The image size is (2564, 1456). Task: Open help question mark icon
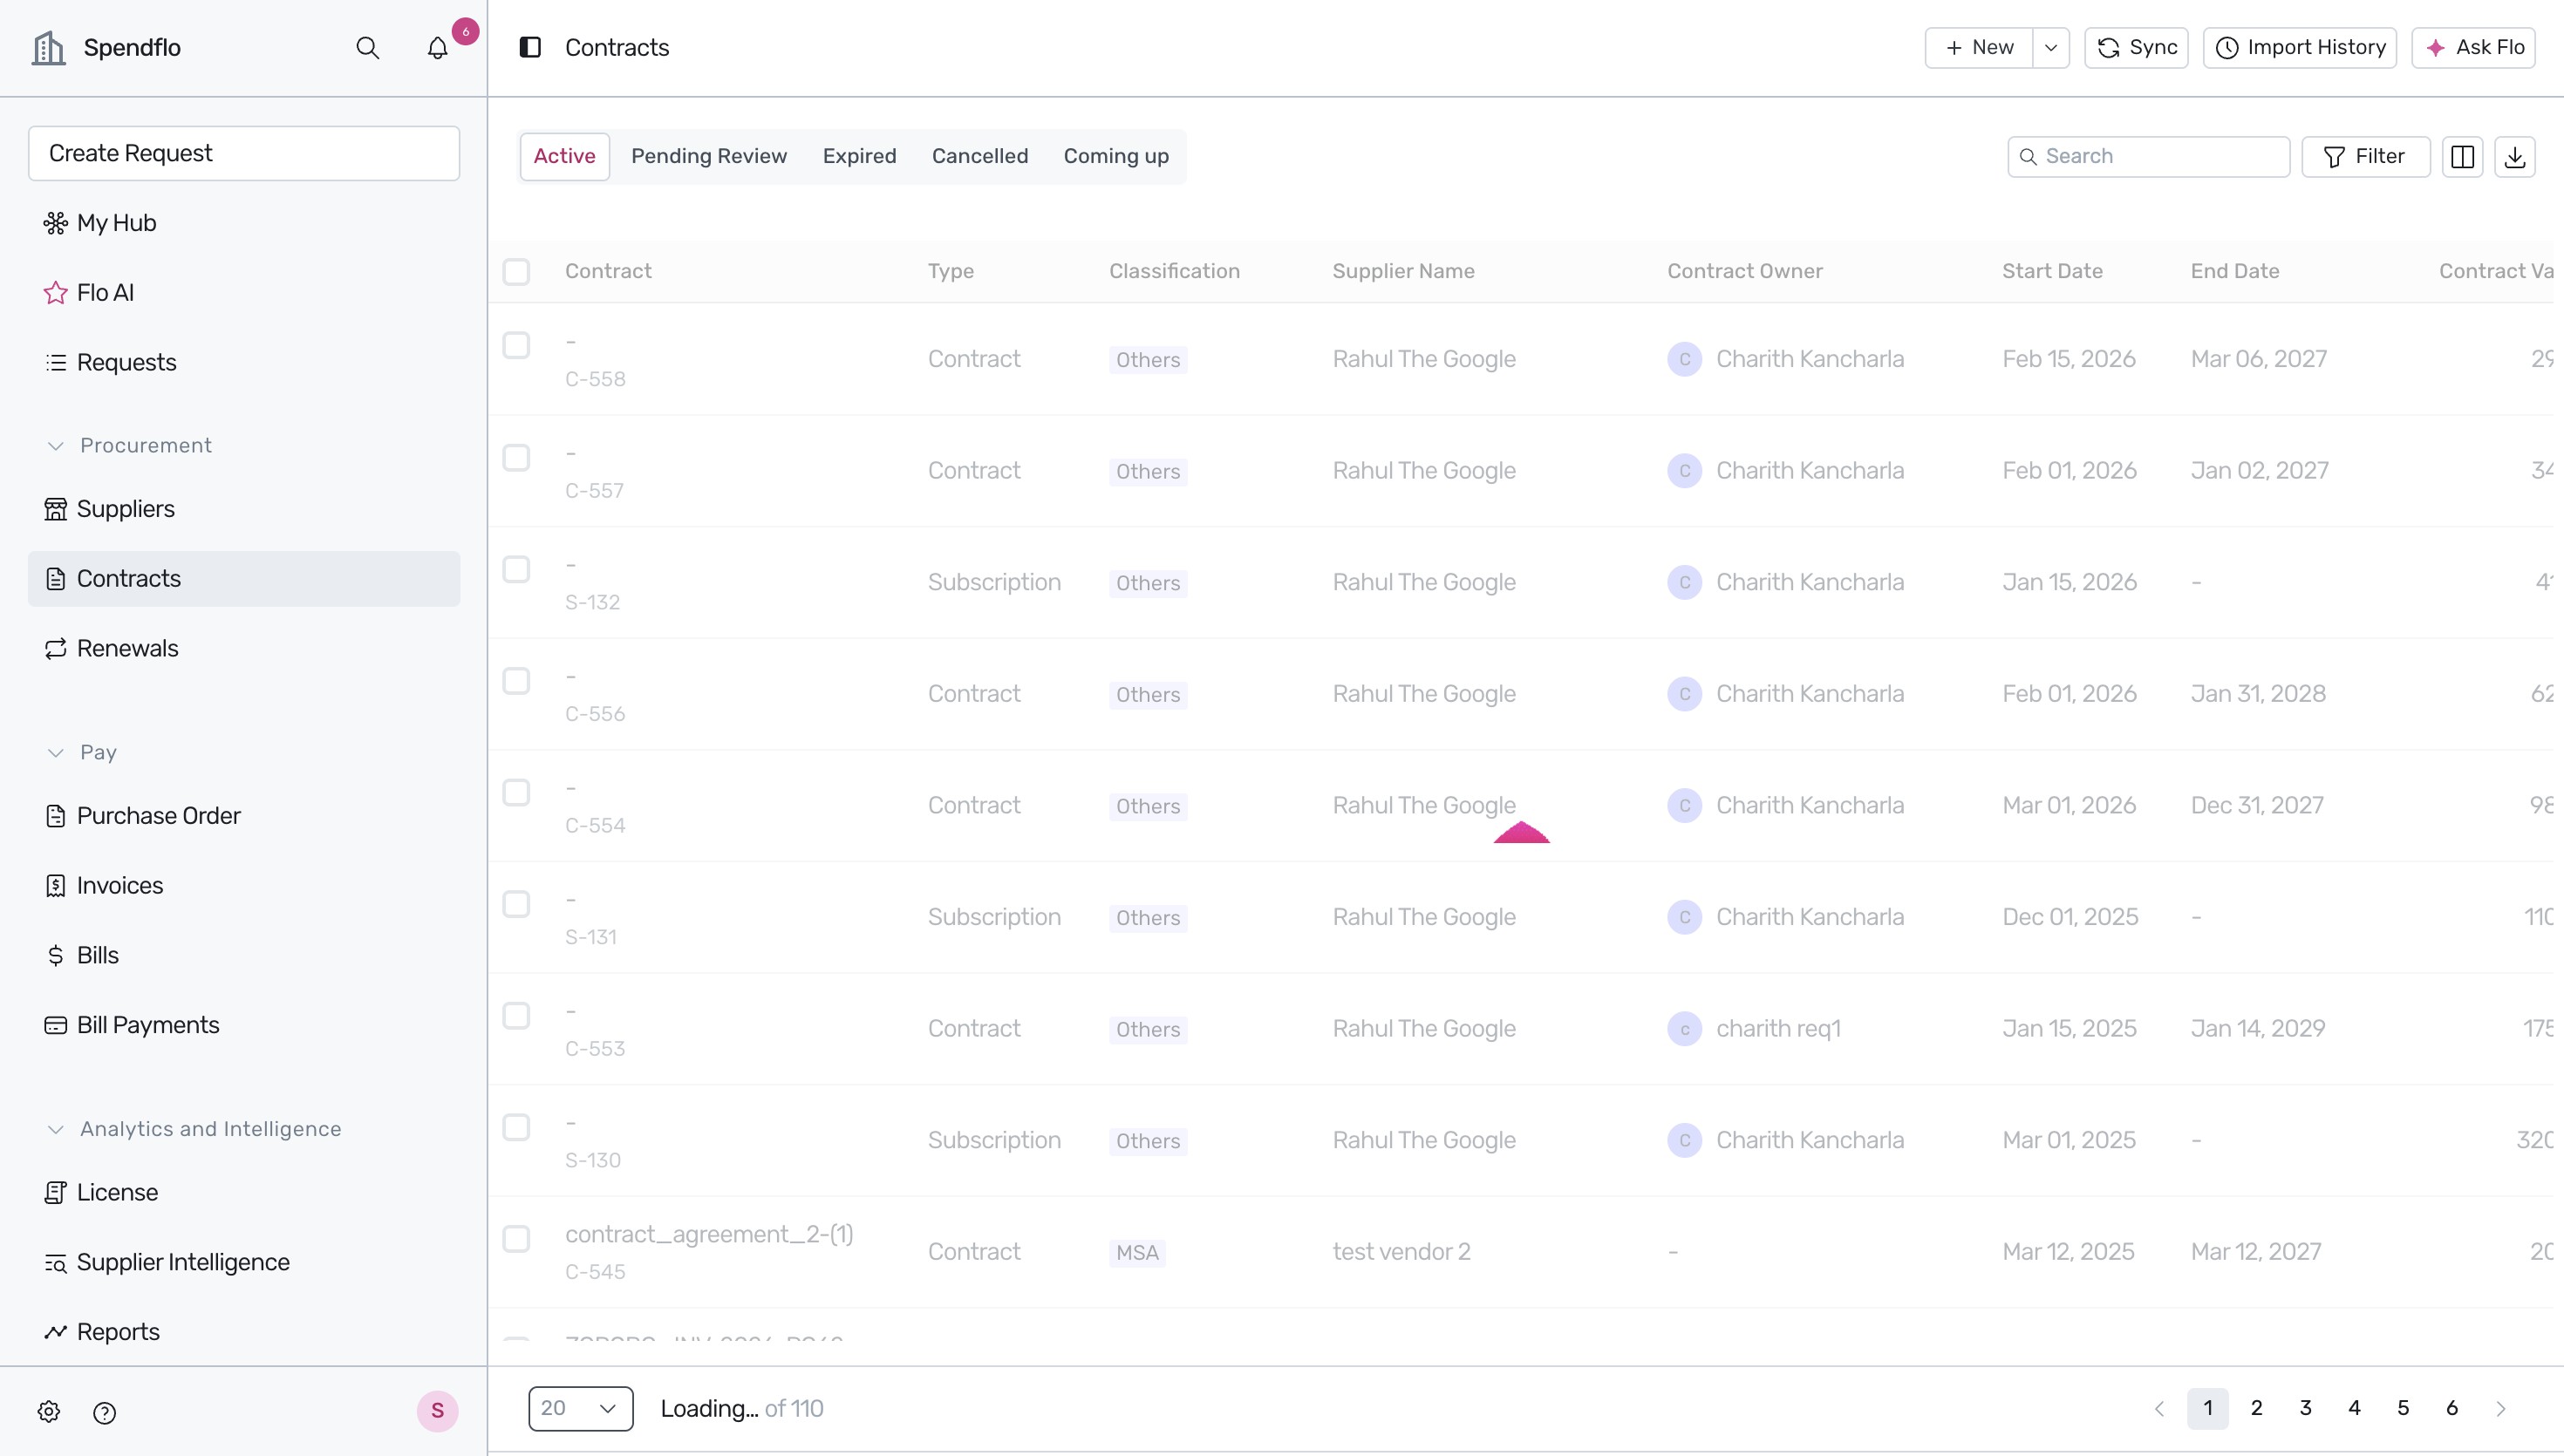click(105, 1412)
